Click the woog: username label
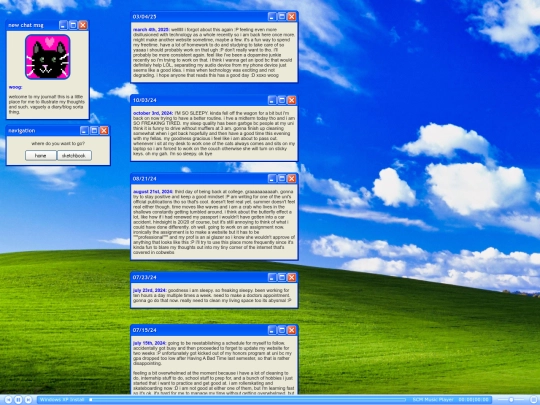This screenshot has width=540, height=405. pos(15,87)
